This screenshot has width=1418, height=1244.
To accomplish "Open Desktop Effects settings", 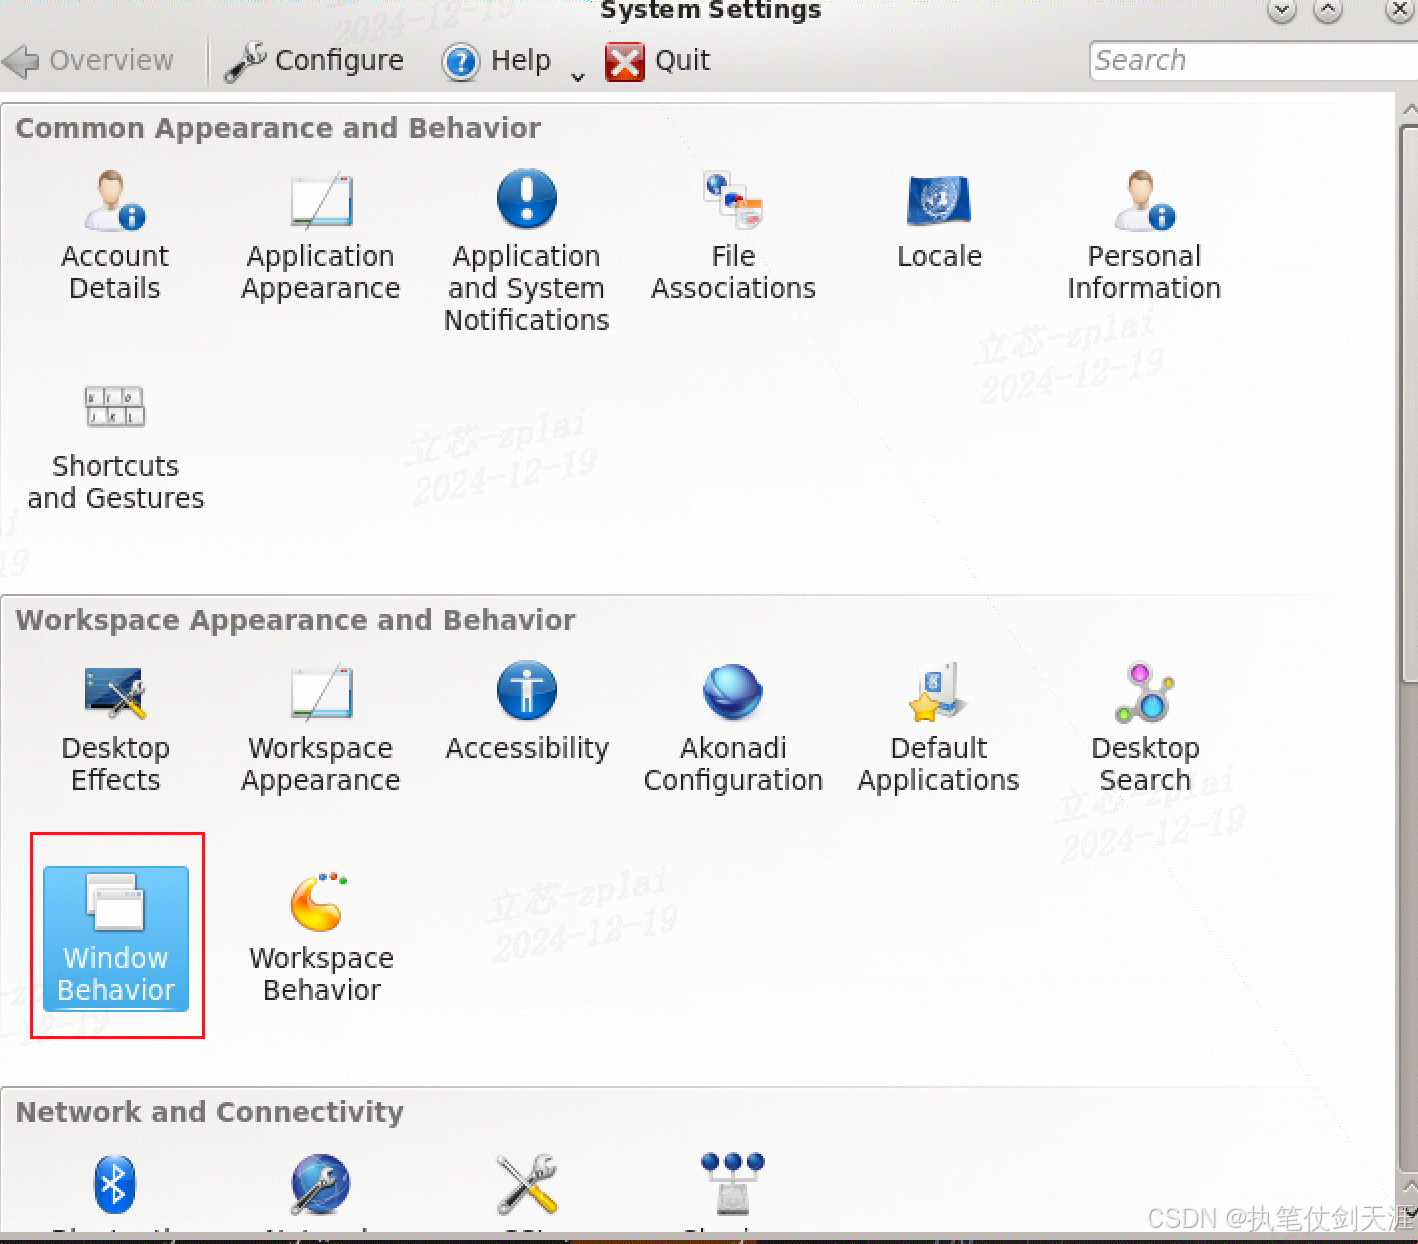I will (115, 728).
